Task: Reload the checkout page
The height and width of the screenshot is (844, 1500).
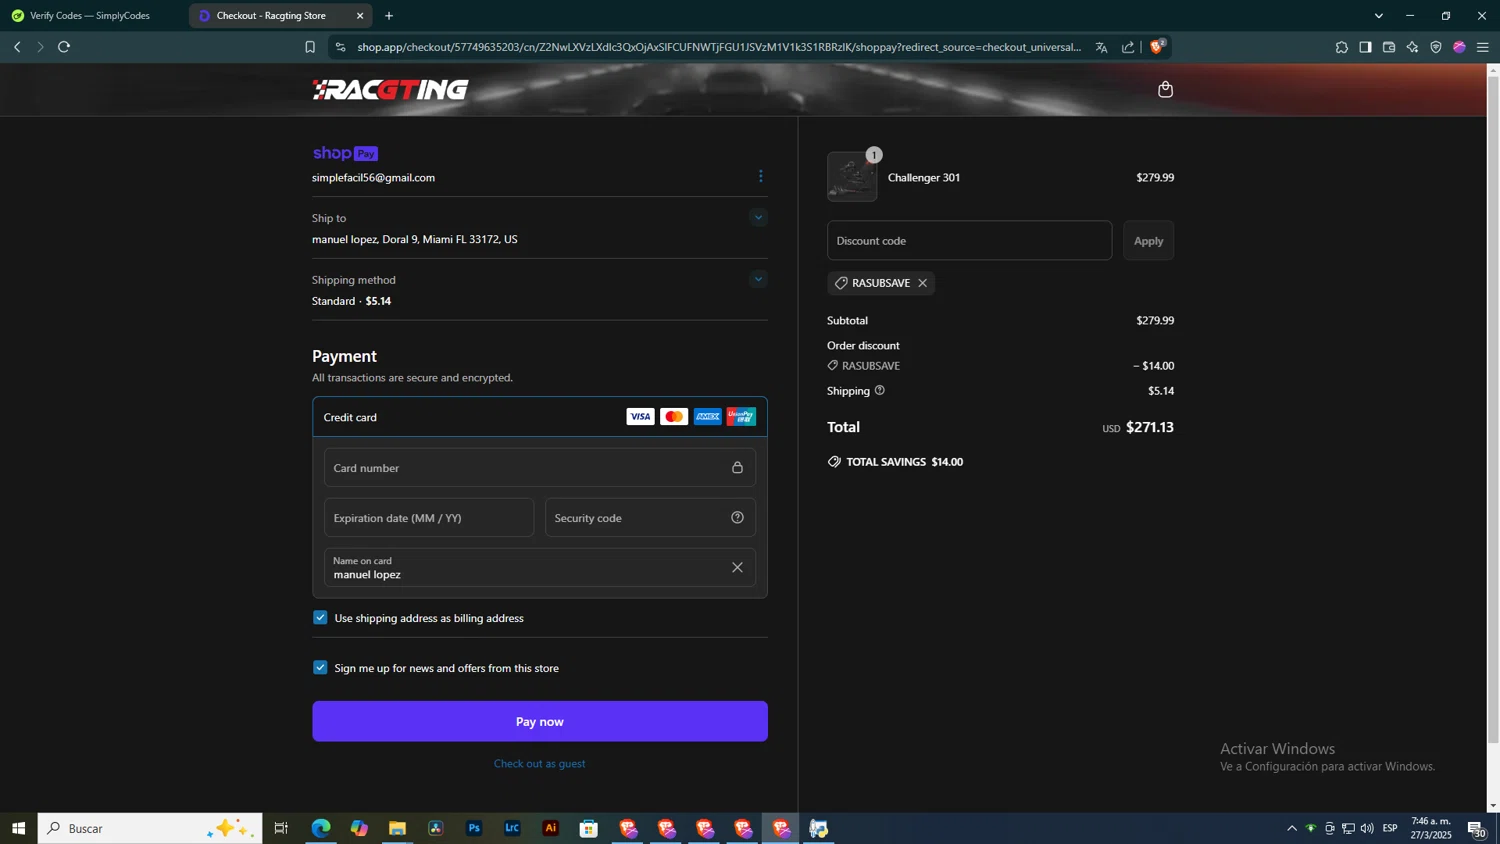Action: click(64, 47)
